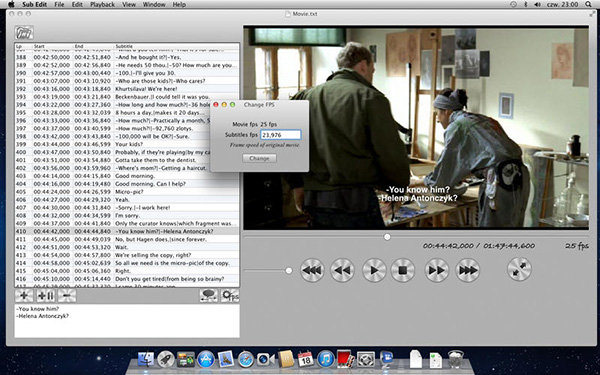Click the add subtitle with pause button
This screenshot has width=600, height=375.
46,295
